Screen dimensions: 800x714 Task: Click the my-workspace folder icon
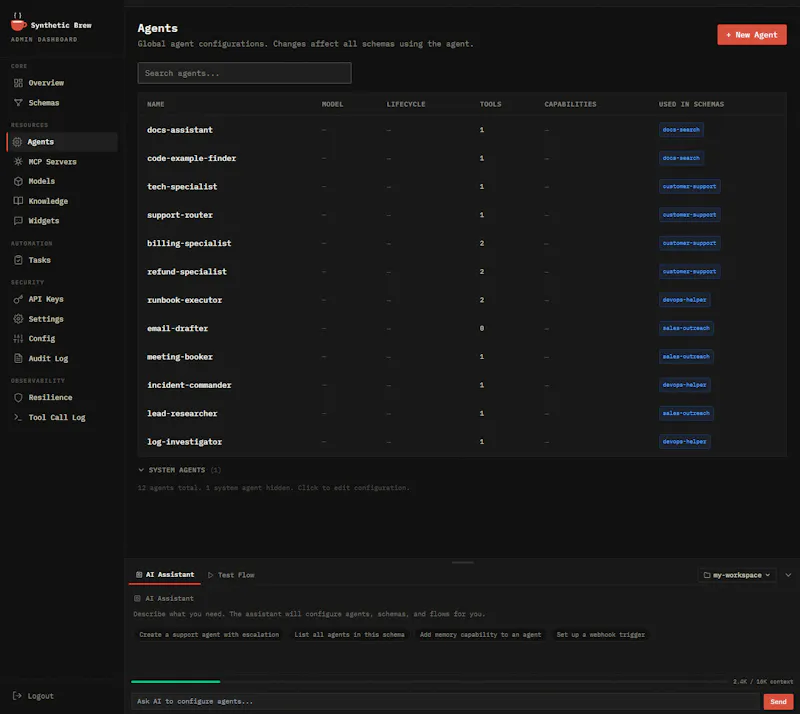[707, 575]
